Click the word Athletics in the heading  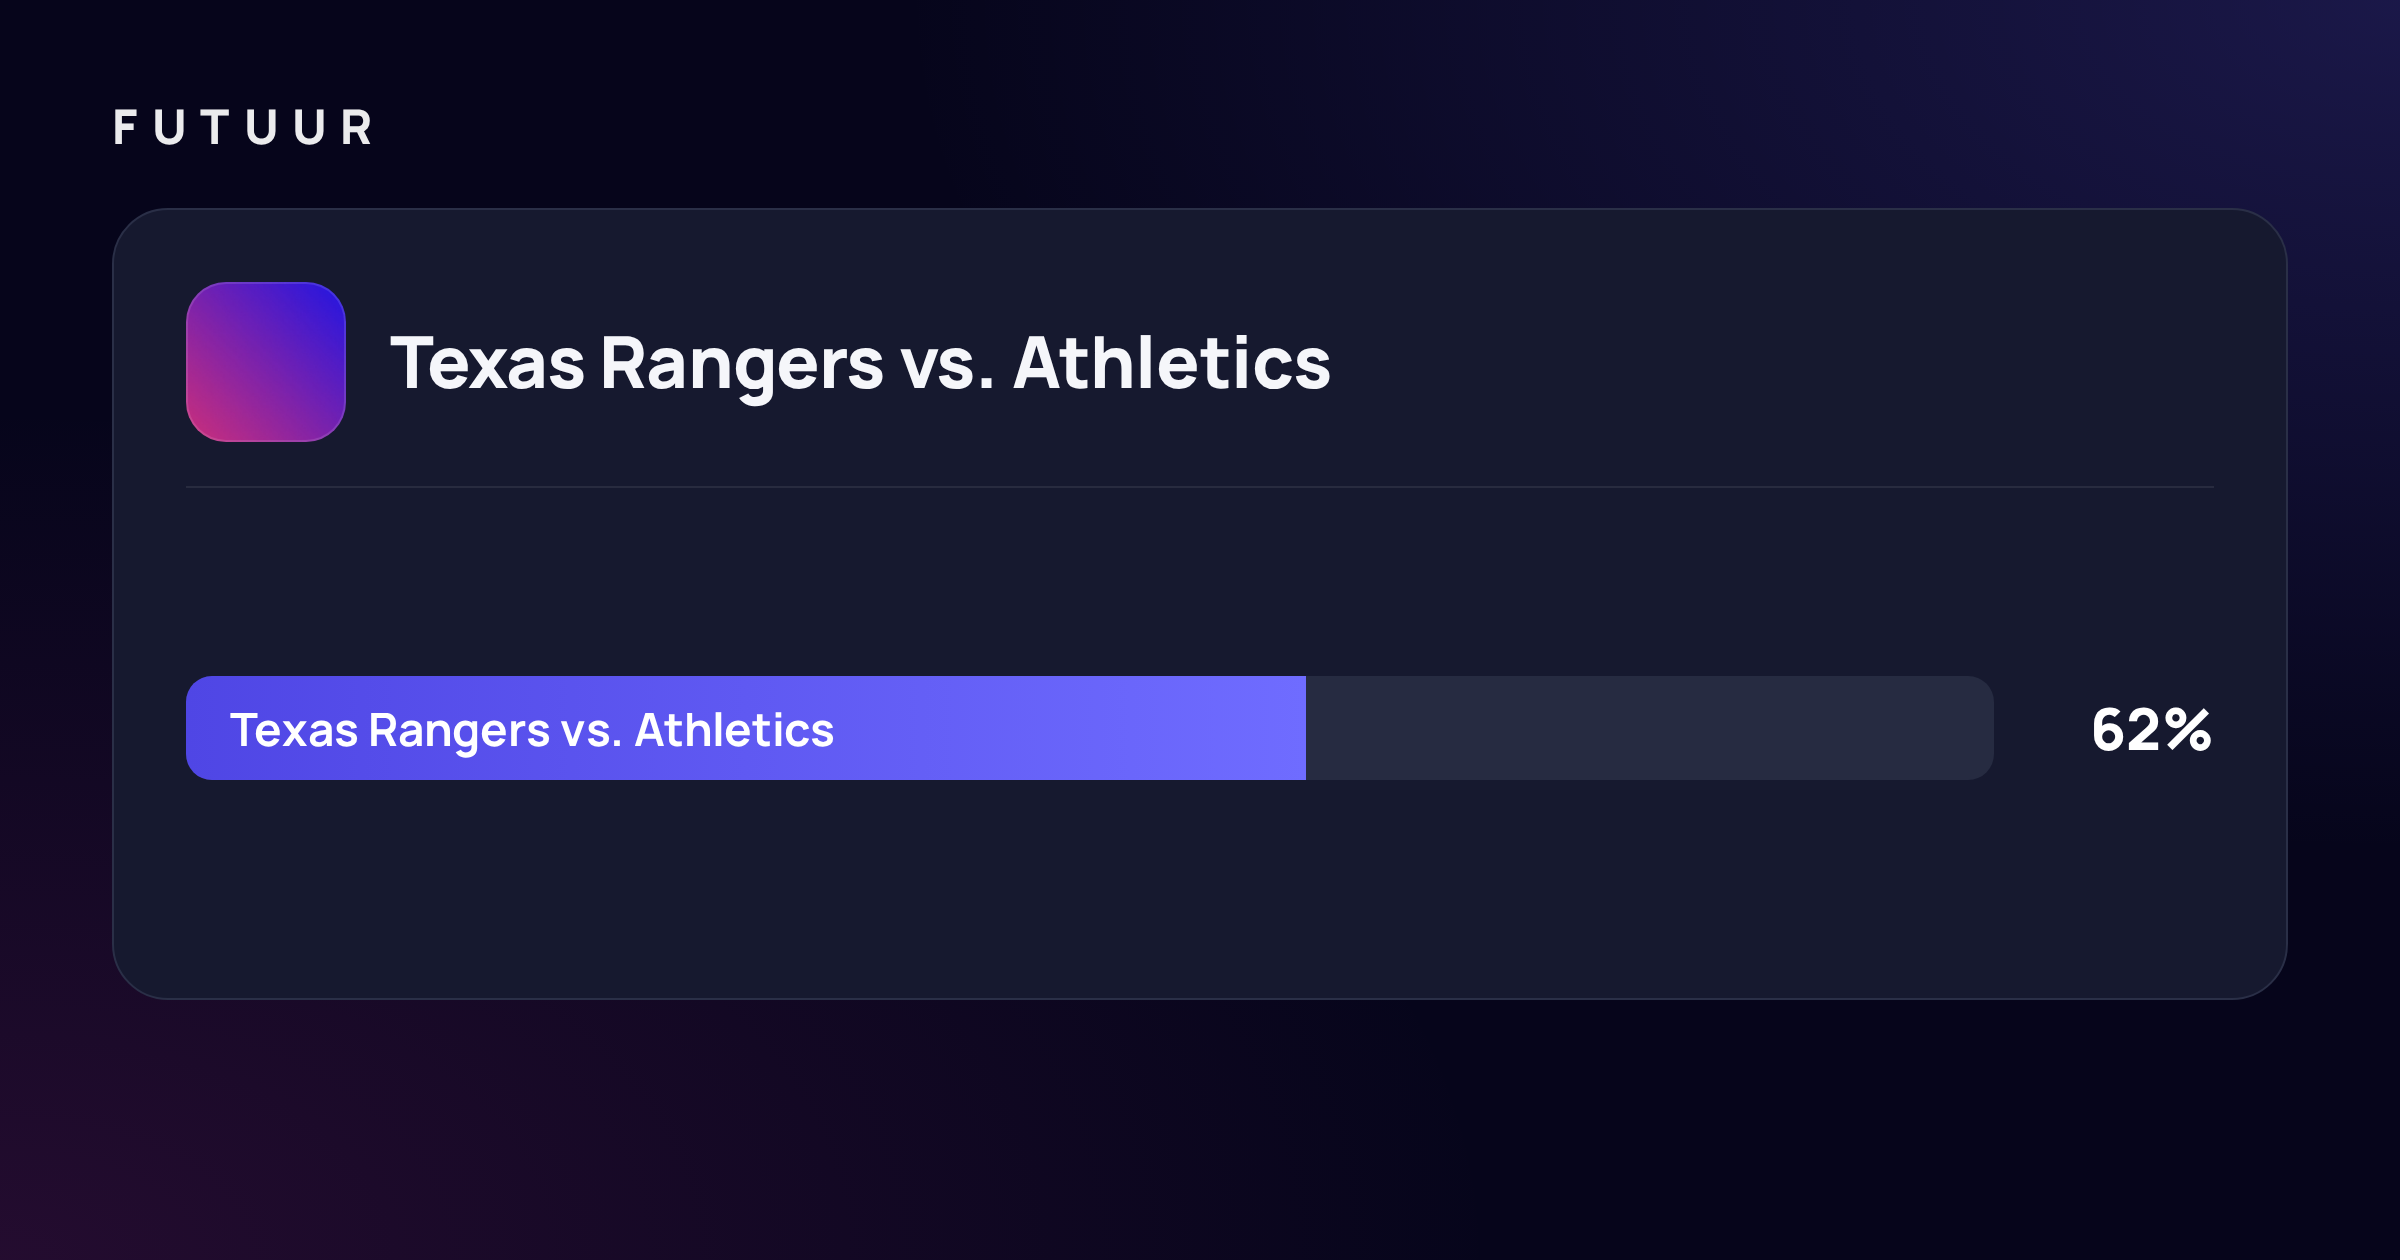click(1172, 362)
